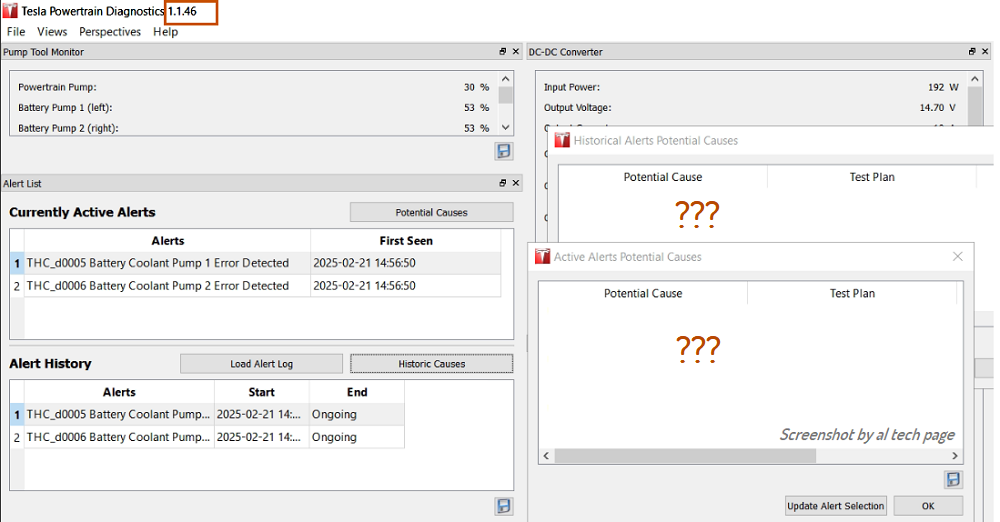Click Powertrain Pump 30 % value
This screenshot has width=1000, height=522.
[476, 87]
